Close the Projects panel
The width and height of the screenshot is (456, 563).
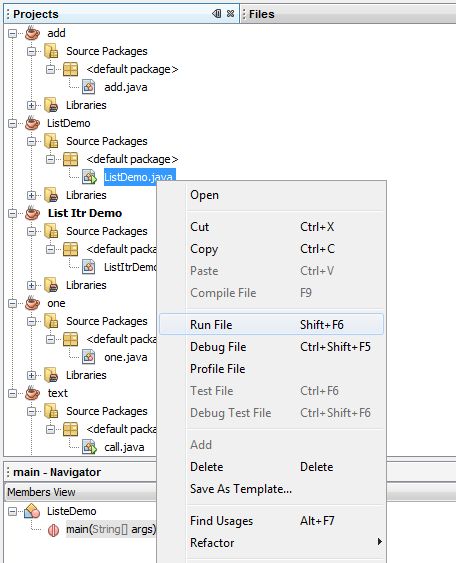(x=231, y=14)
